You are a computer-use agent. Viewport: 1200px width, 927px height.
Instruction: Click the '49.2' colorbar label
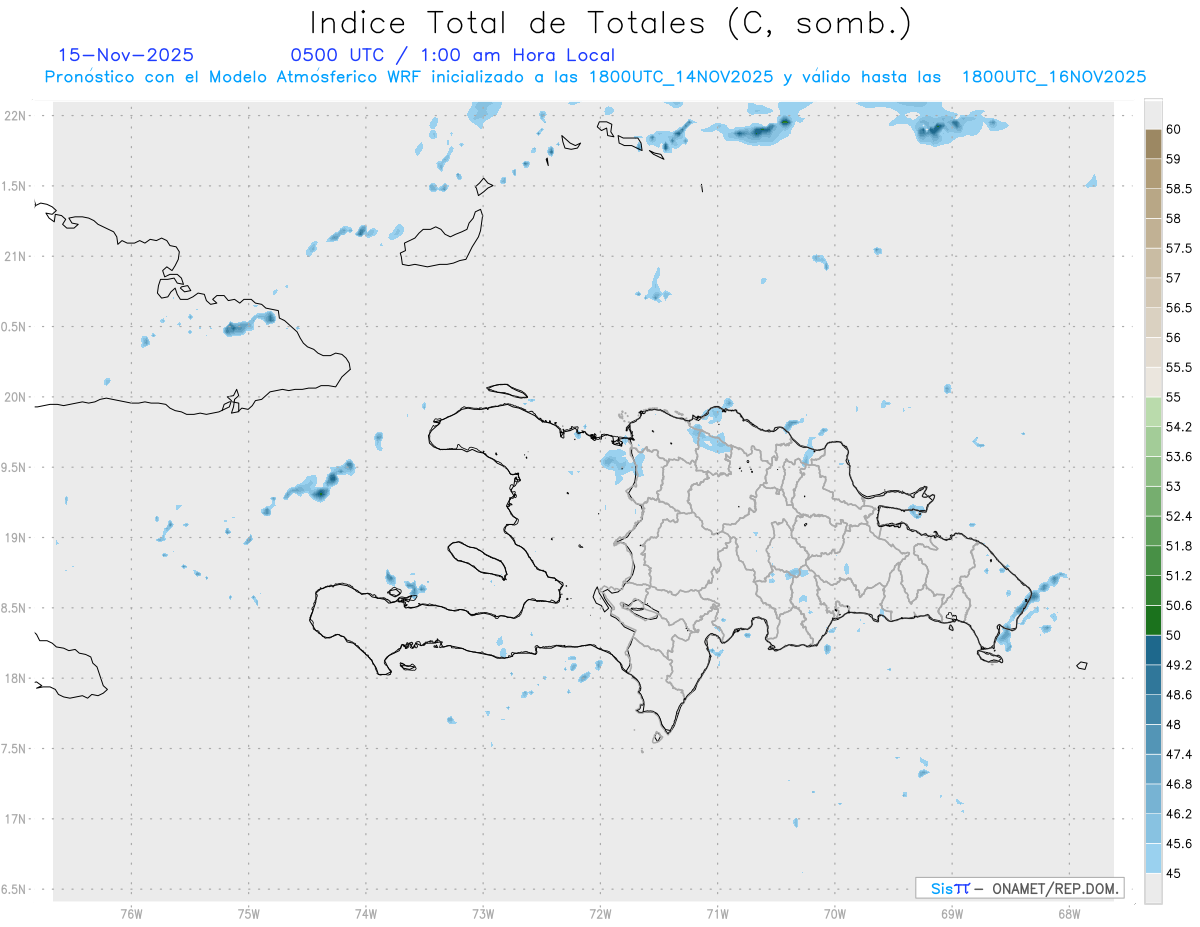[x=1178, y=665]
